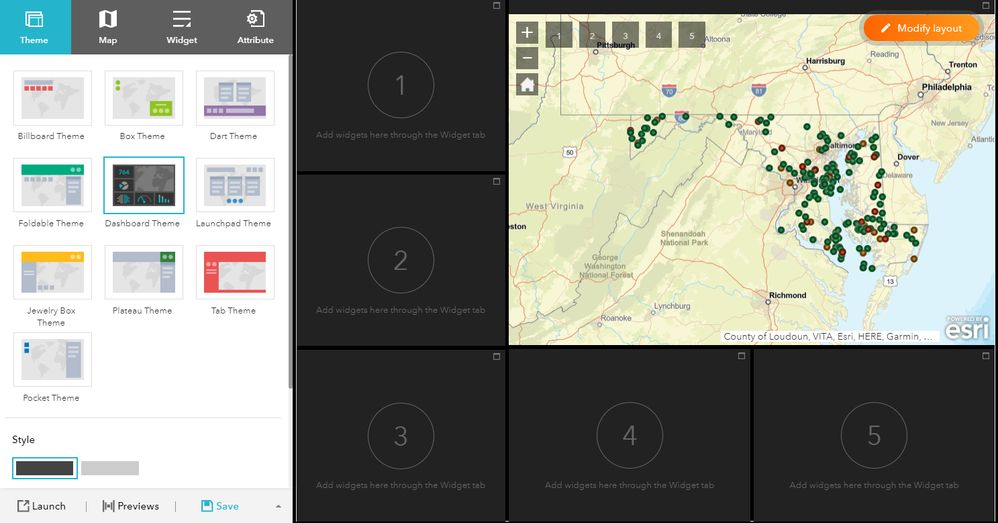998x523 pixels.
Task: Select the light gray style swatch
Action: point(110,468)
